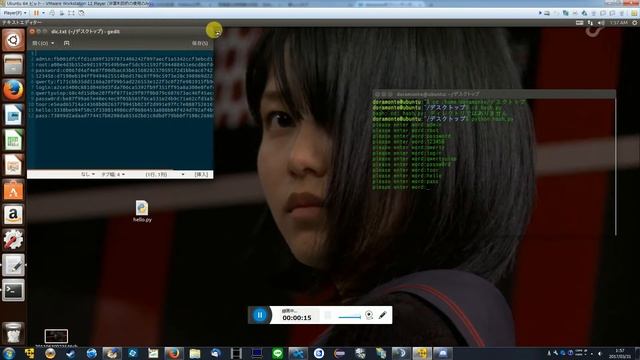640x360 pixels.
Task: Click the Ubuntu panel clock
Action: [619, 23]
